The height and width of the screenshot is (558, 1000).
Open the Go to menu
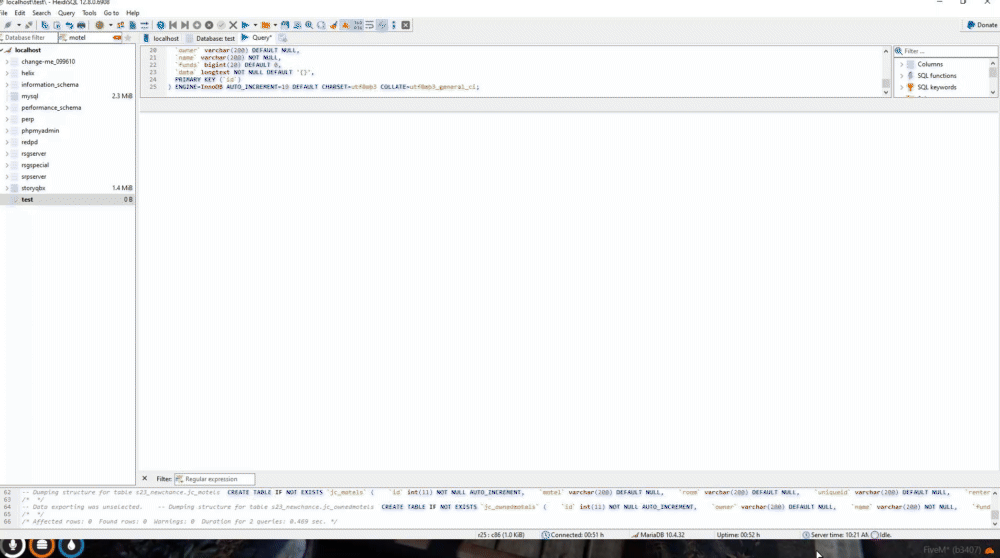click(x=111, y=13)
